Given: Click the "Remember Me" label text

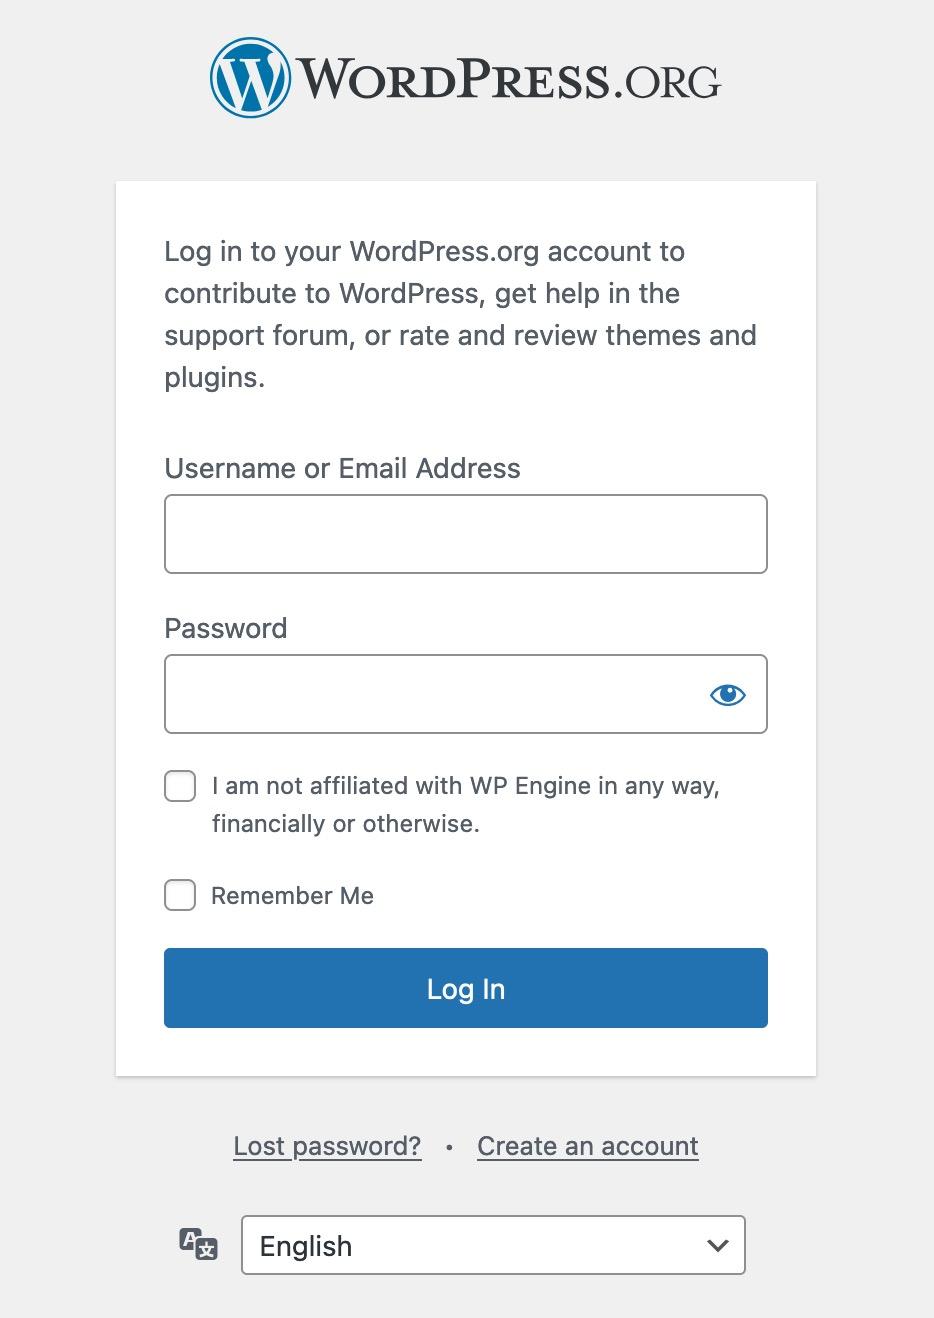Looking at the screenshot, I should click(292, 896).
